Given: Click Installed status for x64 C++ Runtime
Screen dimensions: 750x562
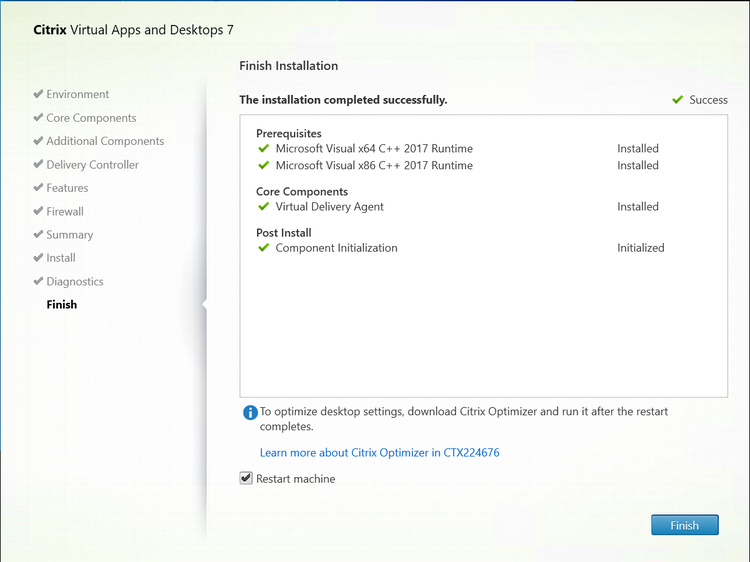Looking at the screenshot, I should click(x=638, y=149).
